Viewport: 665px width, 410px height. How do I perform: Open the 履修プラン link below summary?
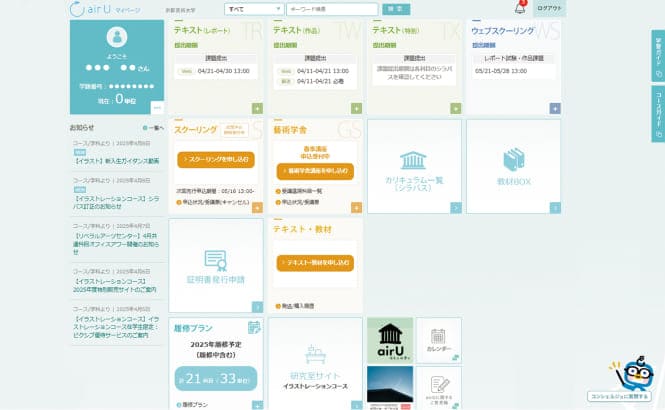(x=192, y=404)
